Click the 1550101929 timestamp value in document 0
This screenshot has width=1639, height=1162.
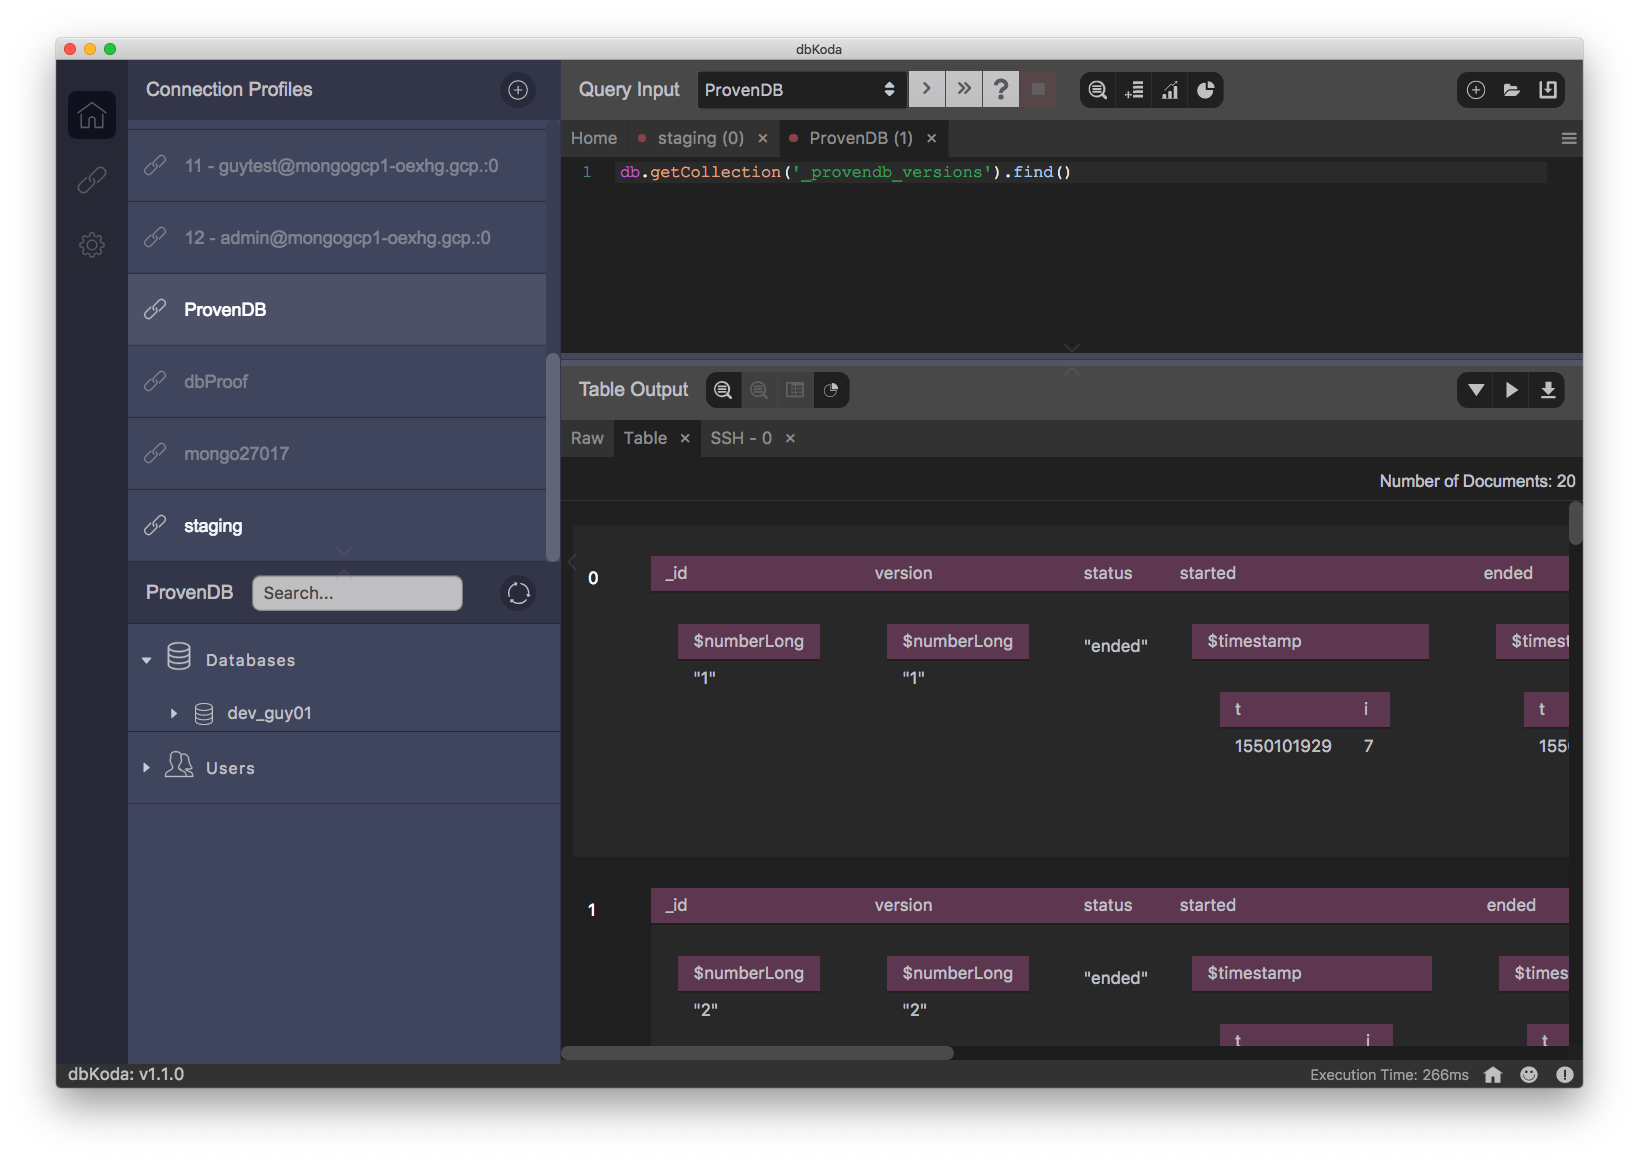point(1283,746)
